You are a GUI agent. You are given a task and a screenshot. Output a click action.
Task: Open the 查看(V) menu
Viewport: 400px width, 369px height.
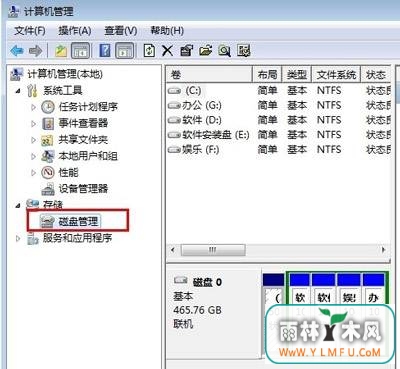121,31
